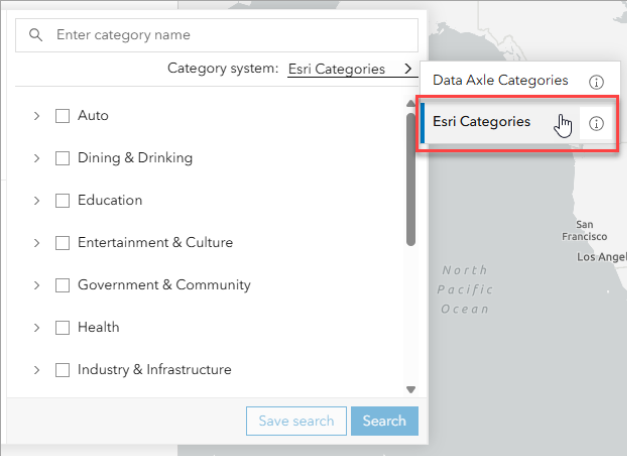627x456 pixels.
Task: Click the scroll up arrow
Action: (x=411, y=104)
